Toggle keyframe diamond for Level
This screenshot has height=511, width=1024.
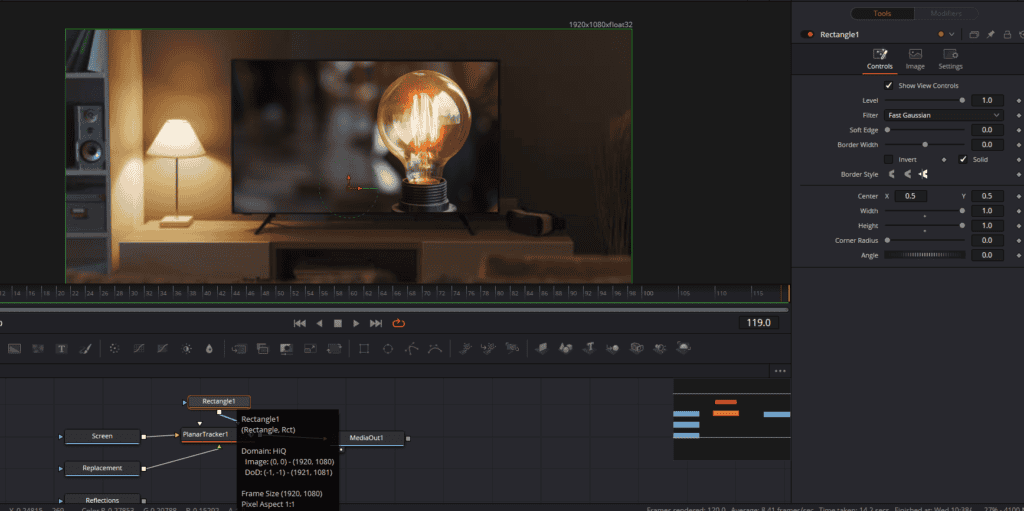point(1018,101)
